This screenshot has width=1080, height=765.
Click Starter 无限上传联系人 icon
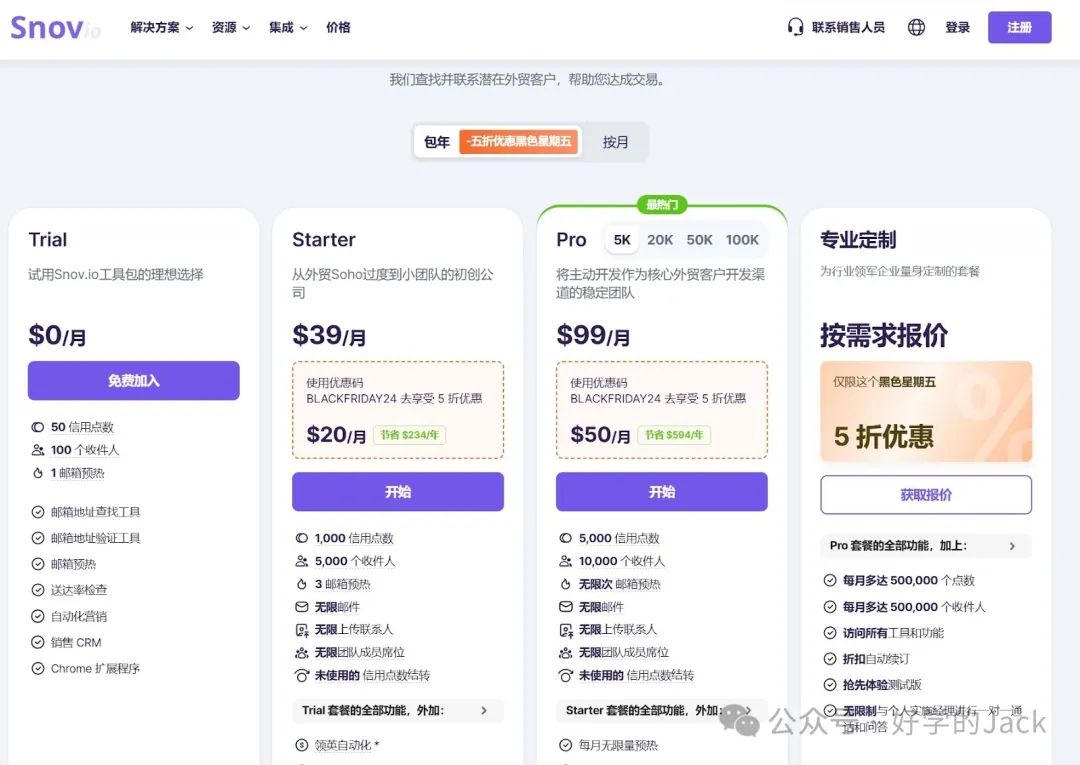302,629
